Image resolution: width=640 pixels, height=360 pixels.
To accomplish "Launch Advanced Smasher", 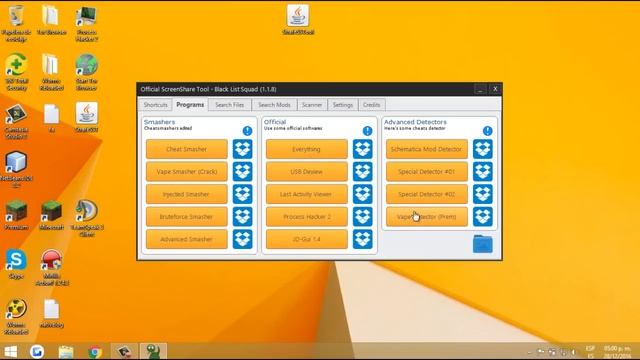I will point(187,239).
